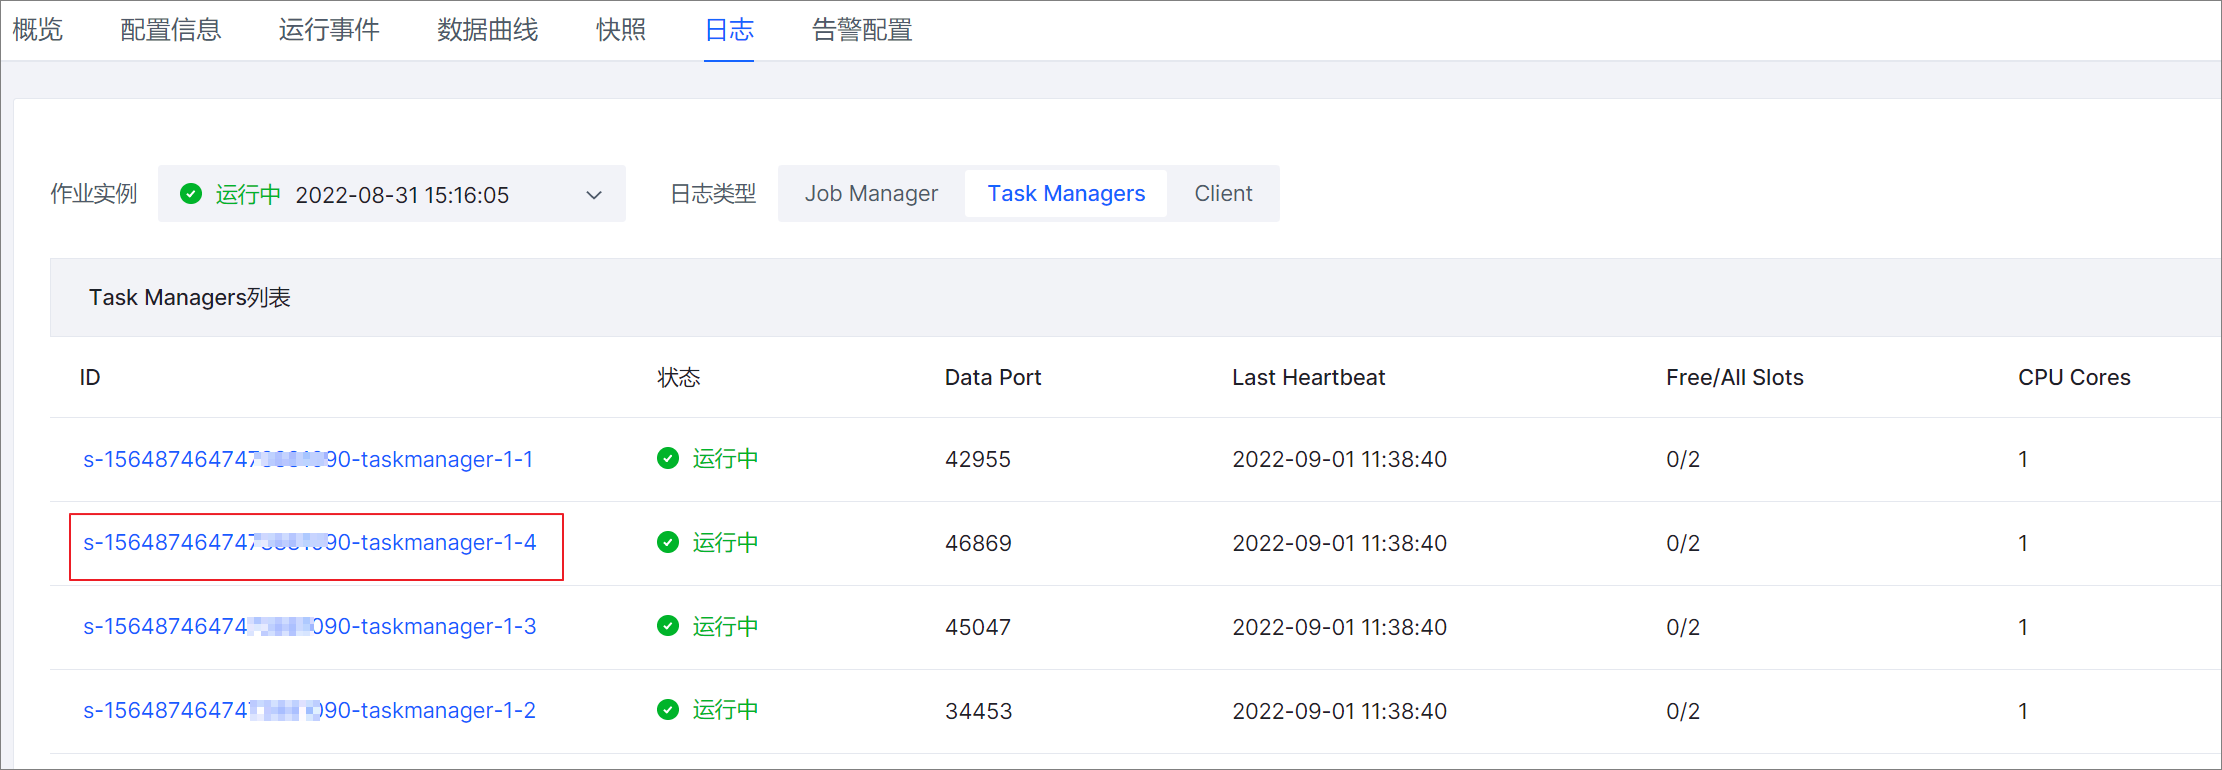Choose Task Managers log type
The width and height of the screenshot is (2222, 770).
pyautogui.click(x=1066, y=194)
